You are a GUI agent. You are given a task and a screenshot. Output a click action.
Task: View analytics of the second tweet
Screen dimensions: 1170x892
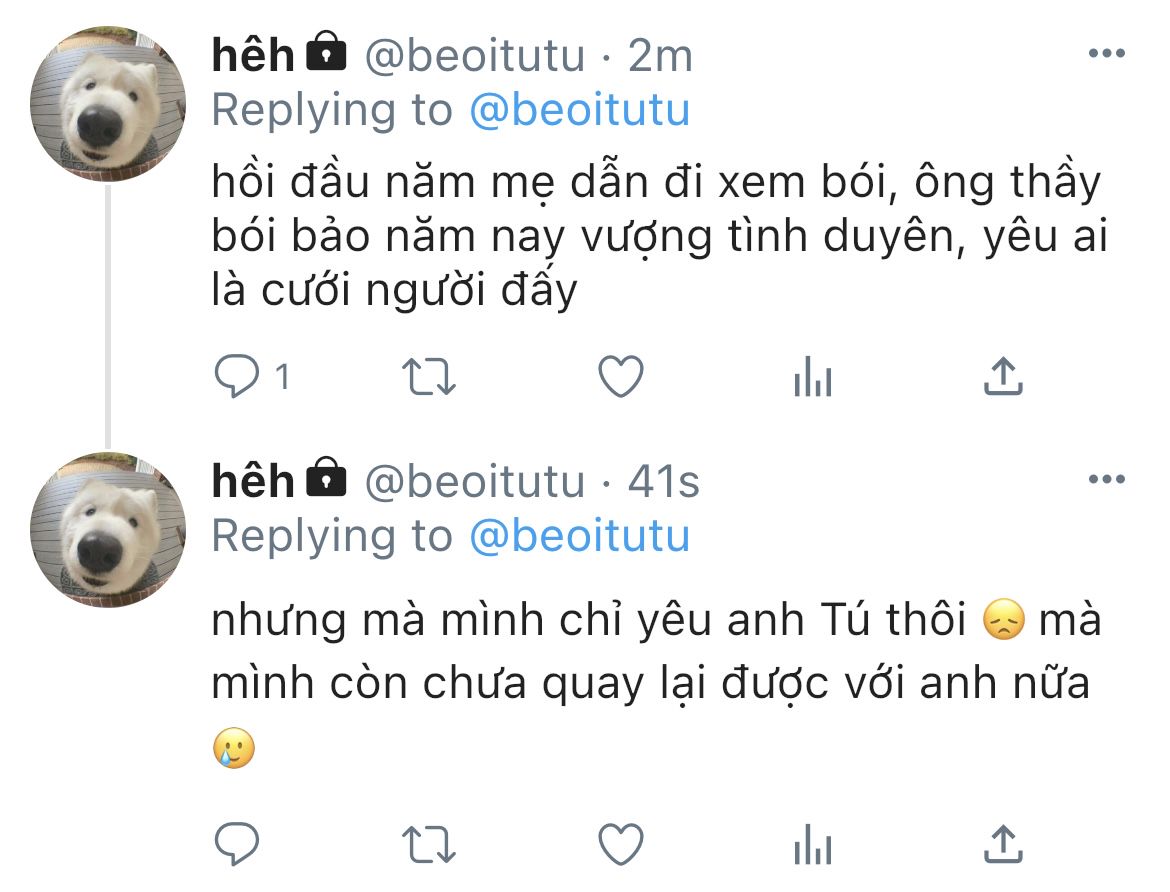813,844
